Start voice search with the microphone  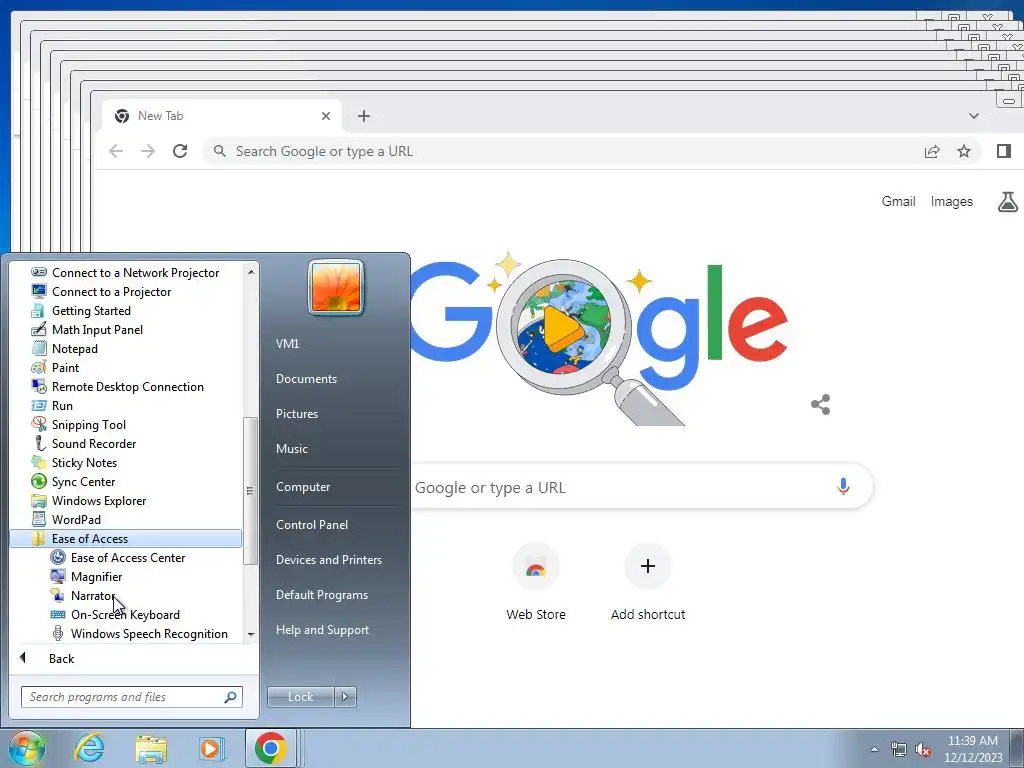point(843,487)
